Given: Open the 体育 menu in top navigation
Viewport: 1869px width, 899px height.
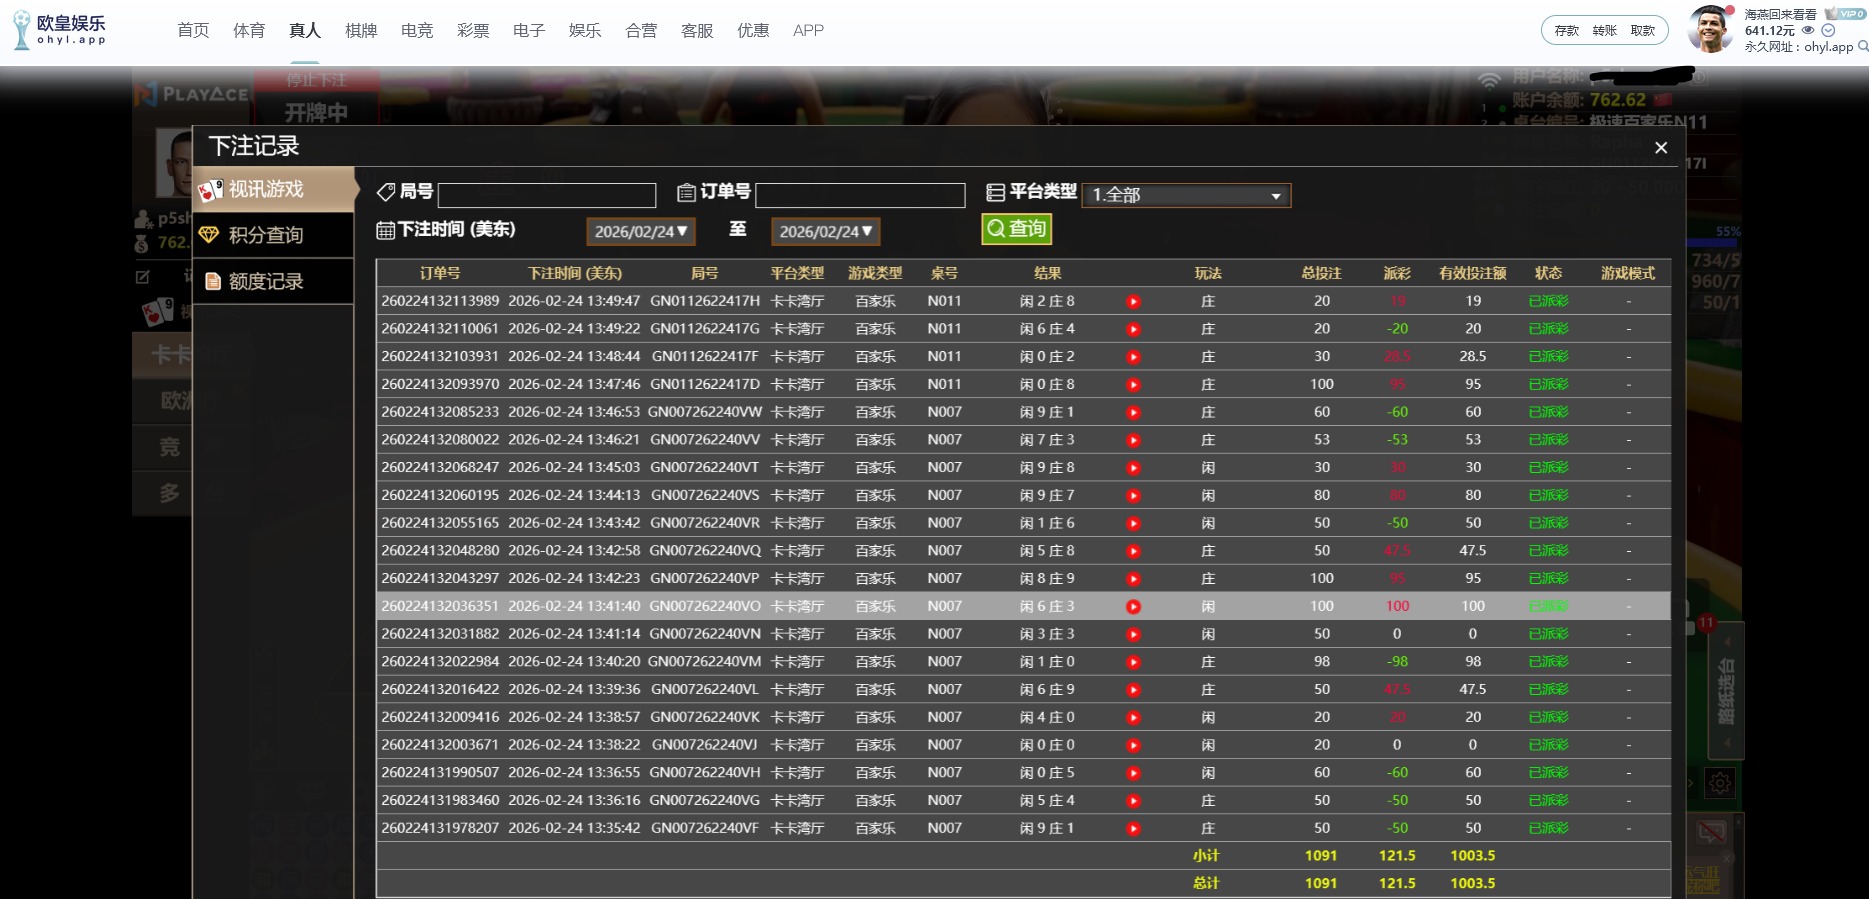Looking at the screenshot, I should tap(249, 31).
